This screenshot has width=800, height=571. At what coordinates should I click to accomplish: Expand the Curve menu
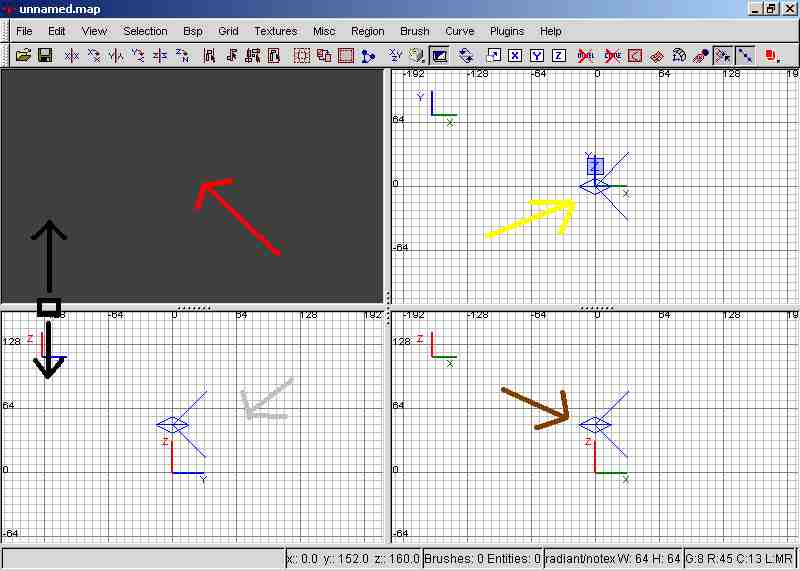[x=459, y=31]
